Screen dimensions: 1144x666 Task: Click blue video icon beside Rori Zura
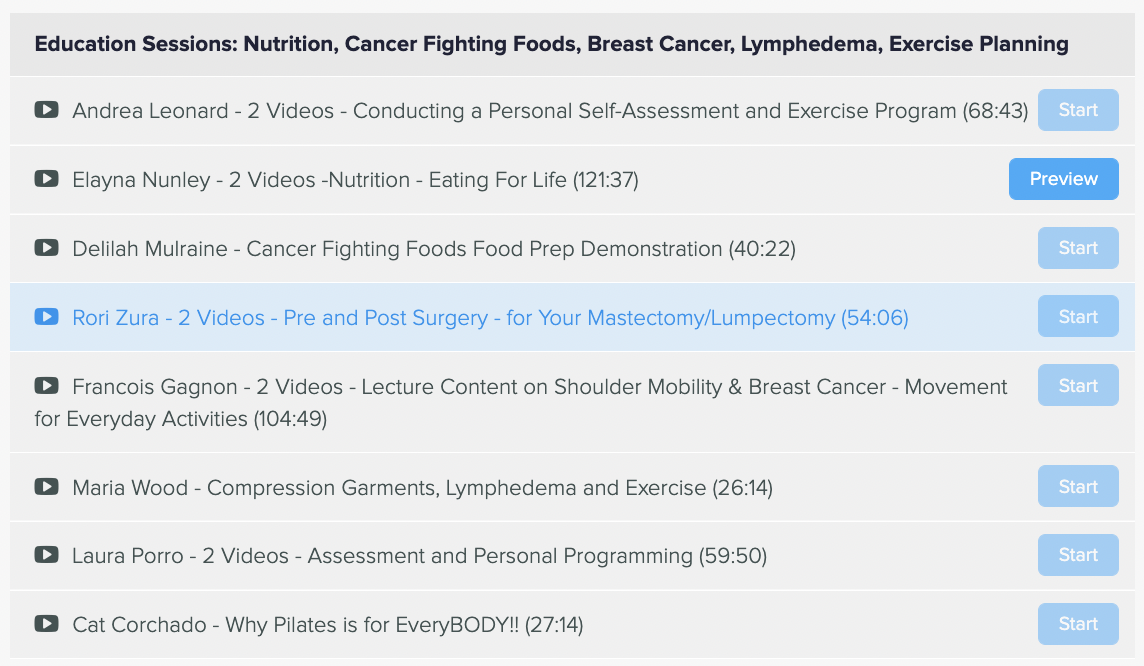coord(46,317)
